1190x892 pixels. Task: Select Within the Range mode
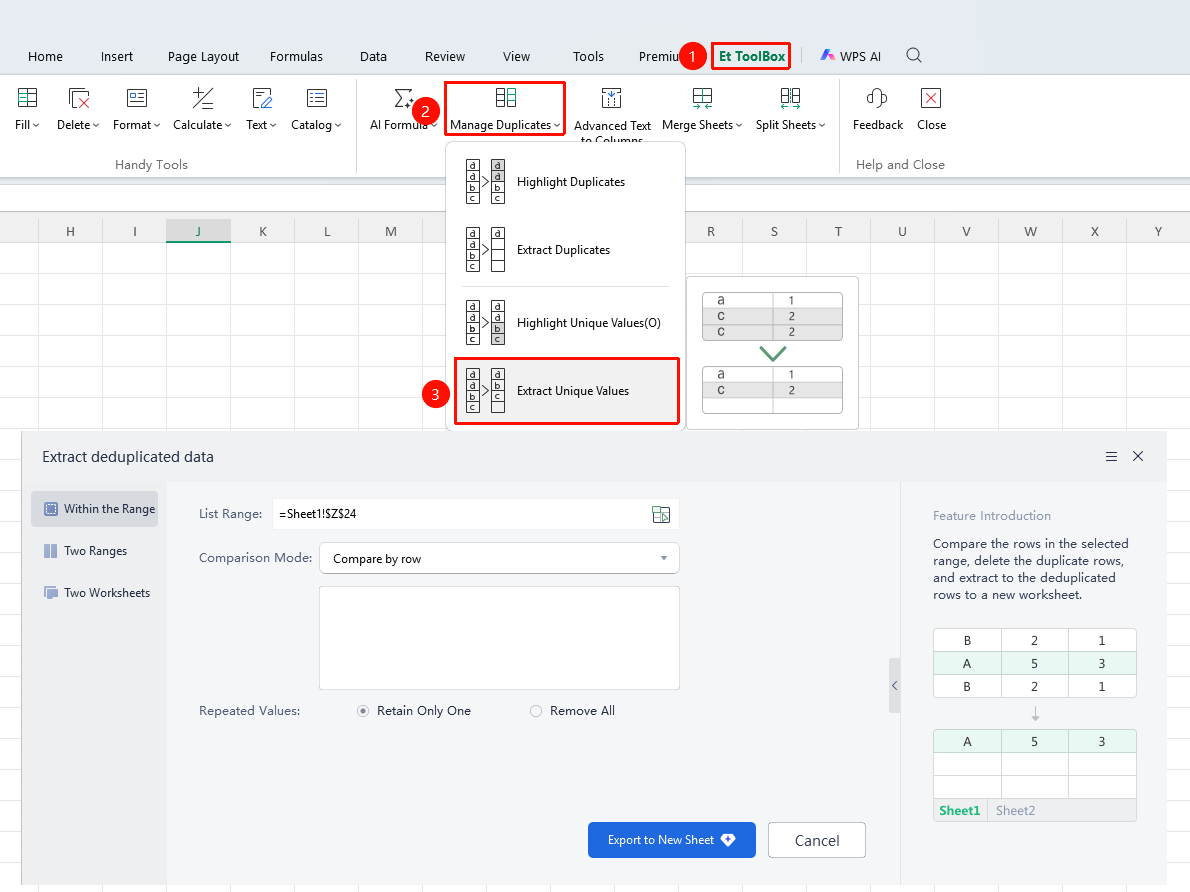[x=95, y=509]
